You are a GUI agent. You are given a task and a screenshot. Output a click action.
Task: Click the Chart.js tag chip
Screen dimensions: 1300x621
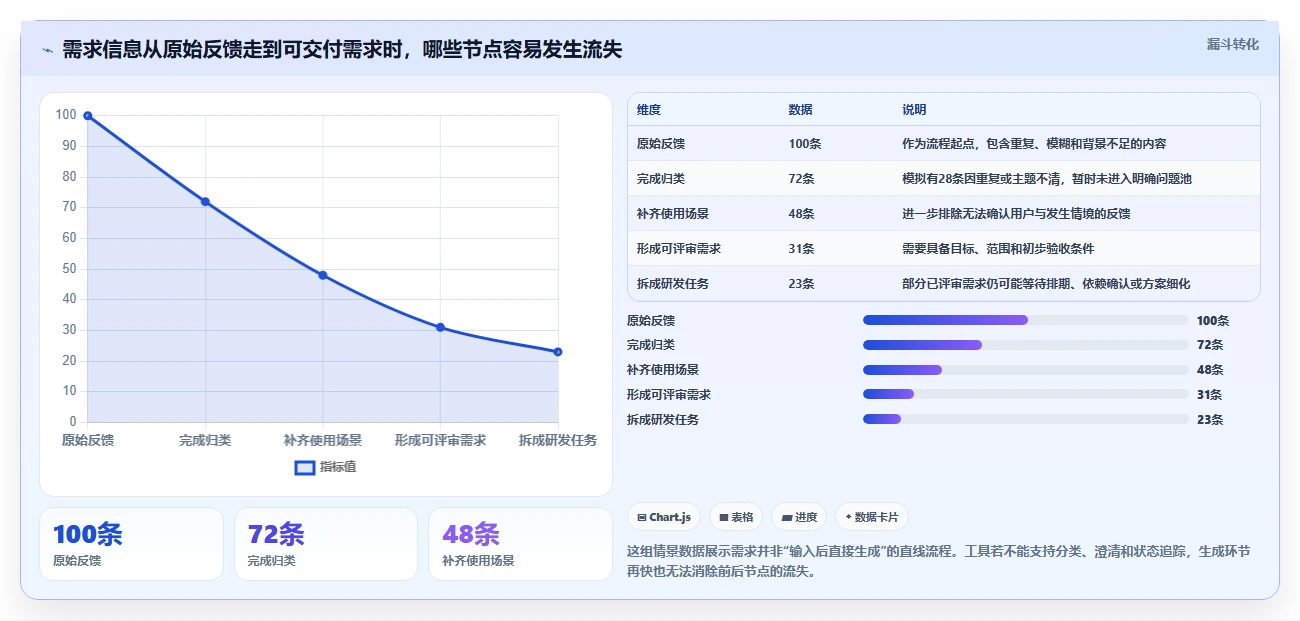pyautogui.click(x=665, y=517)
